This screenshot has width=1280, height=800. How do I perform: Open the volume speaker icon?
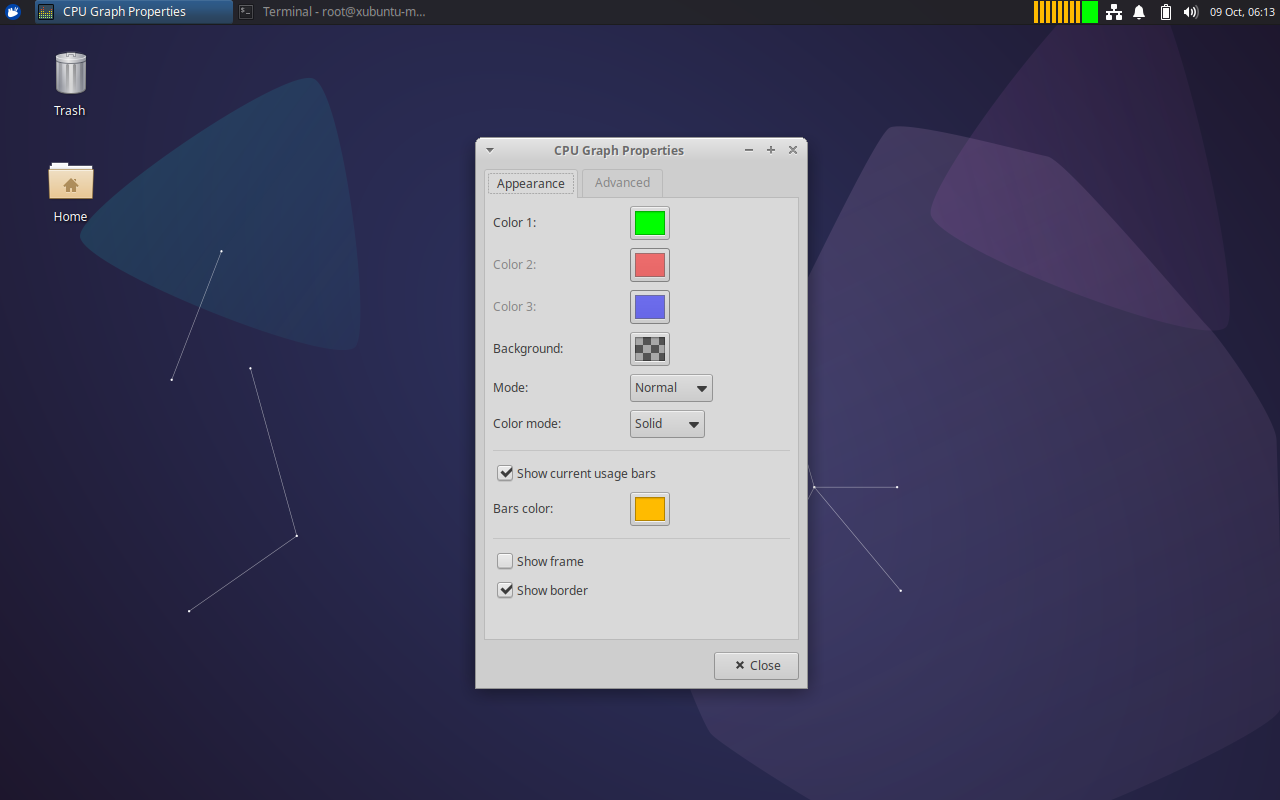point(1190,12)
